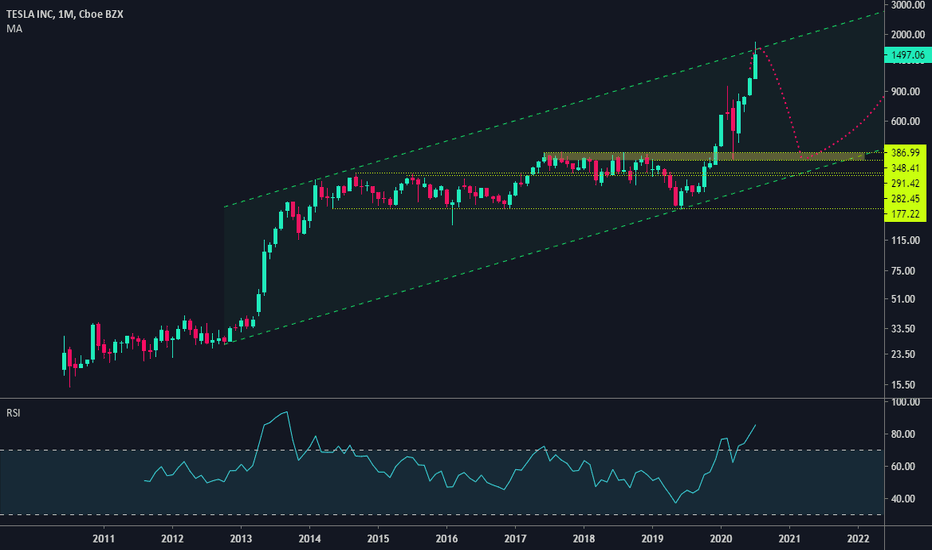Click the 75.00 price axis label
This screenshot has width=932, height=550.
(x=903, y=271)
